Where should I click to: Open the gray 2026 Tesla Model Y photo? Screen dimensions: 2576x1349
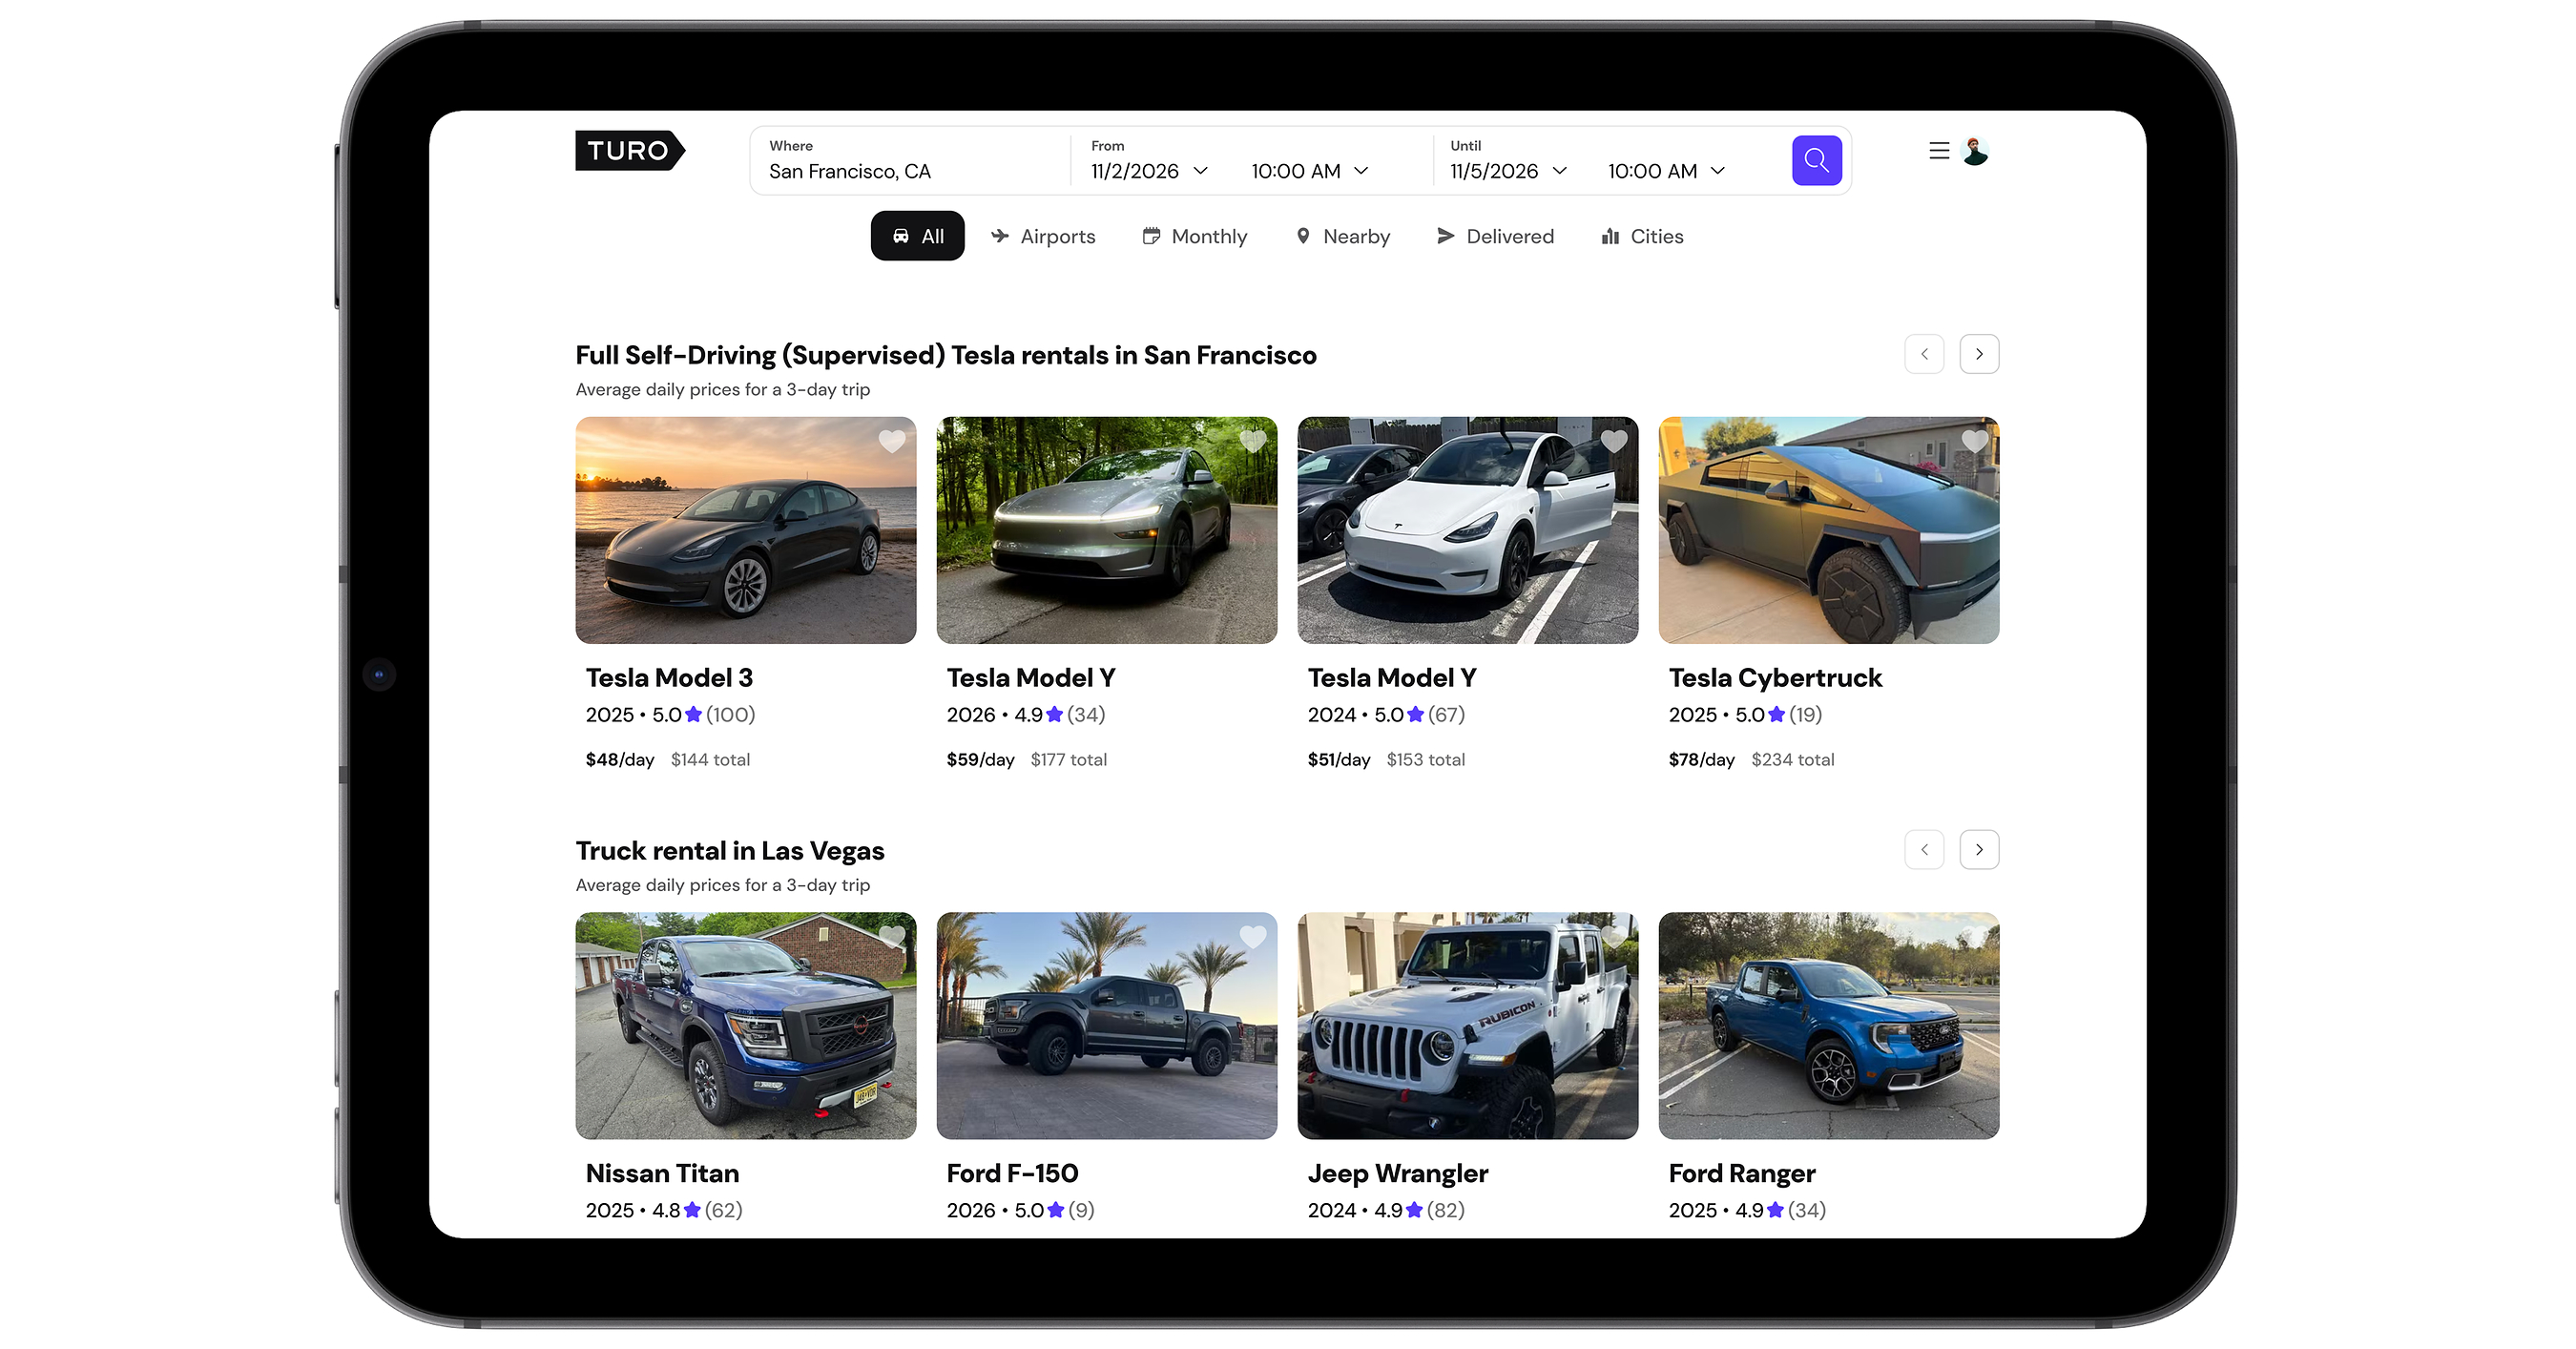[x=1106, y=530]
